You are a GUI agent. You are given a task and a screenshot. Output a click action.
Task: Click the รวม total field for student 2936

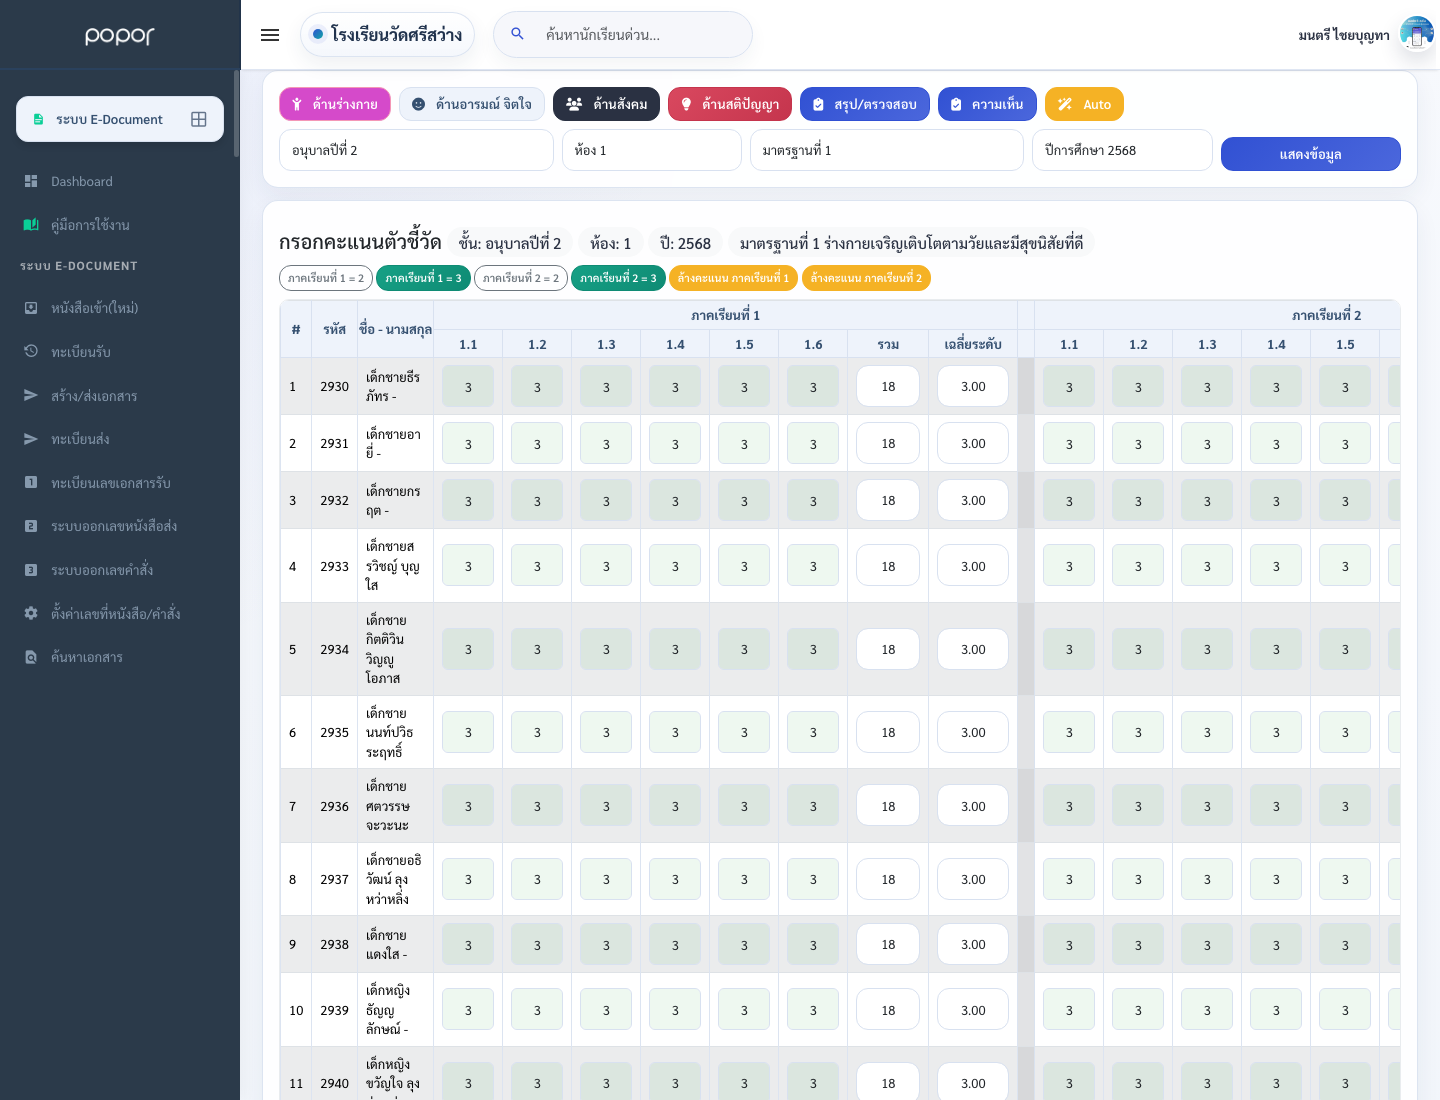click(888, 806)
